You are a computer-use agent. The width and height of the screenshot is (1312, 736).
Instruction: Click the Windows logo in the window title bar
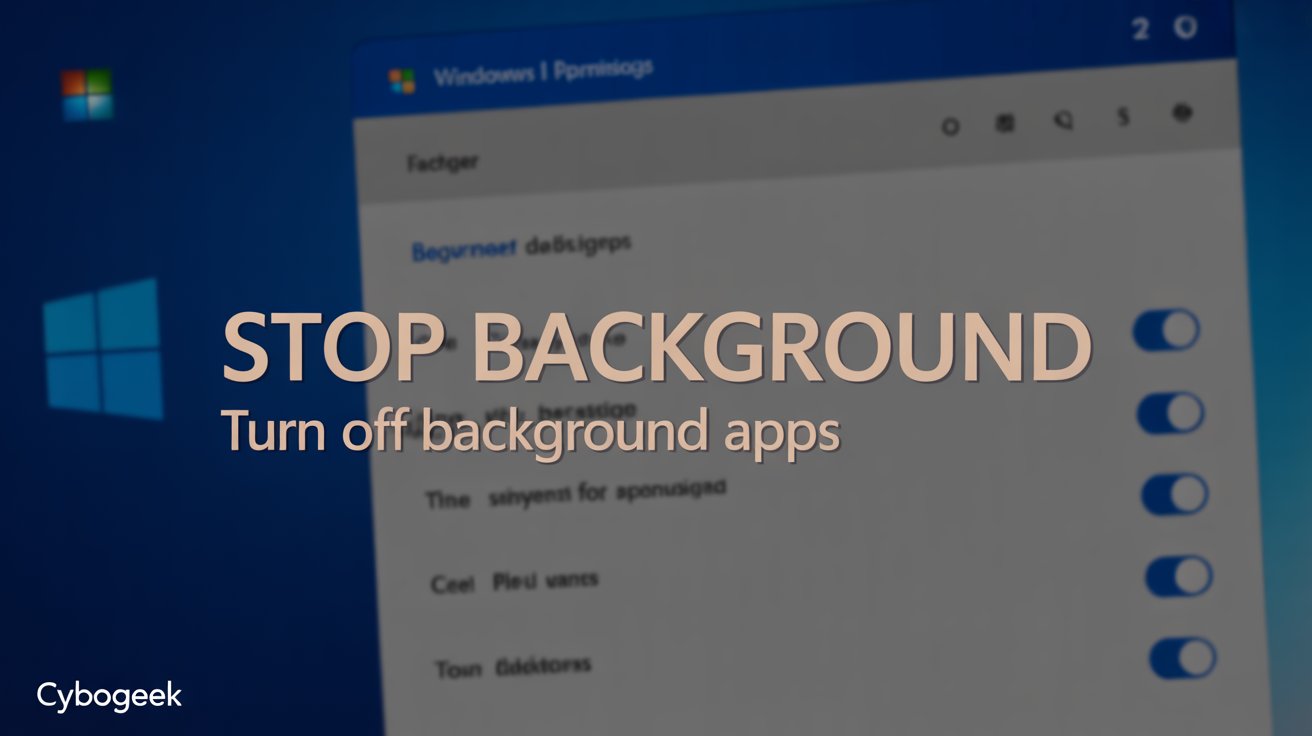coord(402,80)
